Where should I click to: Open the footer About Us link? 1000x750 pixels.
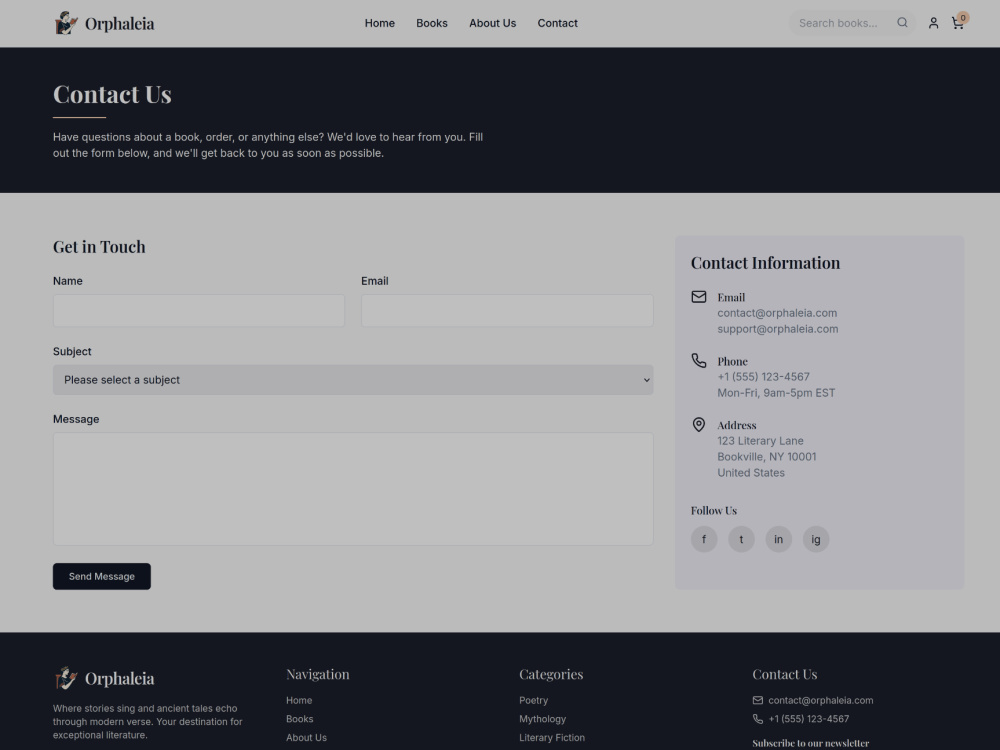(306, 737)
